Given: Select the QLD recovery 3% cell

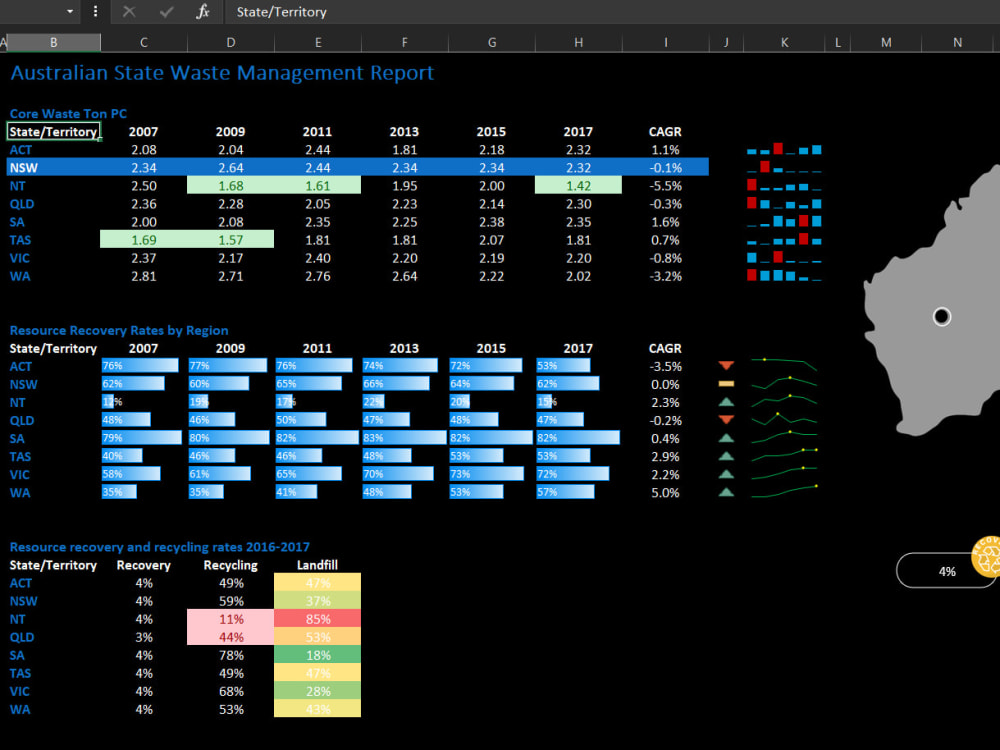Looking at the screenshot, I should click(x=144, y=636).
